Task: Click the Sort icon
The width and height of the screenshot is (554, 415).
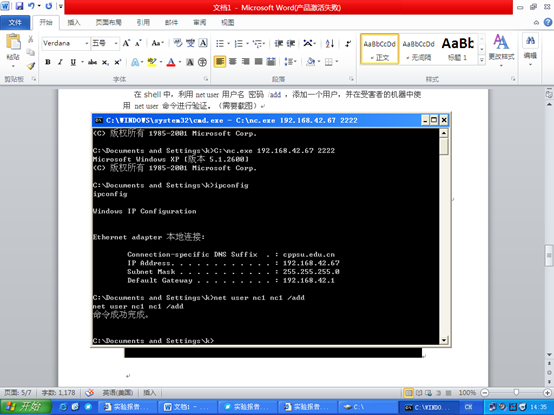Action: click(x=330, y=43)
